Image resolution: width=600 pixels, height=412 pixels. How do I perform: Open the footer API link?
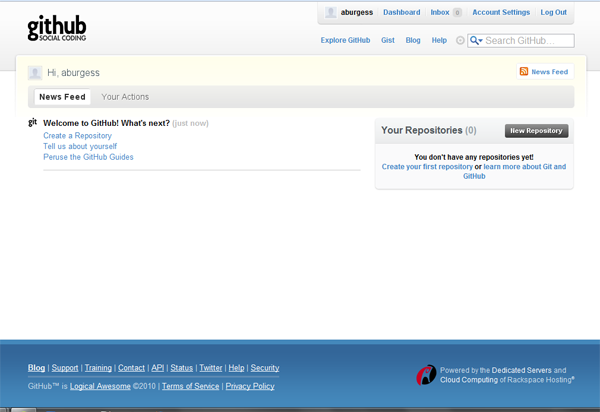[x=158, y=368]
